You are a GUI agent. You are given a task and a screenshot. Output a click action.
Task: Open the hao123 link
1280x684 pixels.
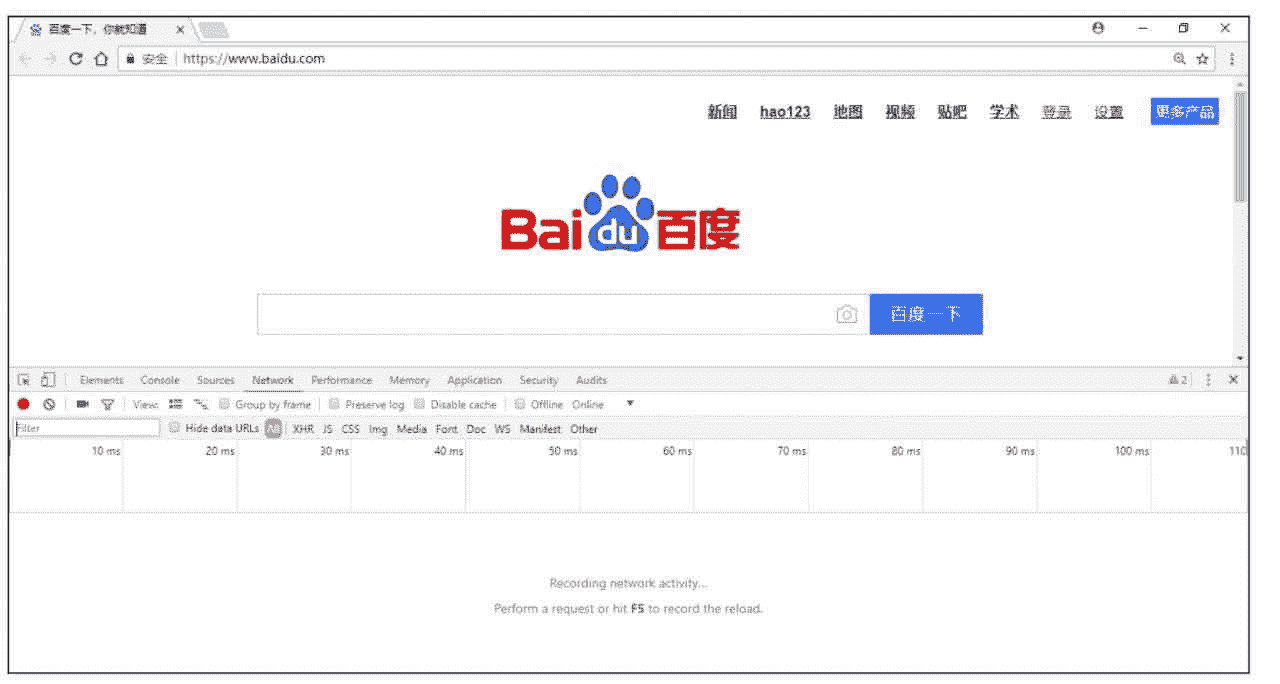[785, 112]
